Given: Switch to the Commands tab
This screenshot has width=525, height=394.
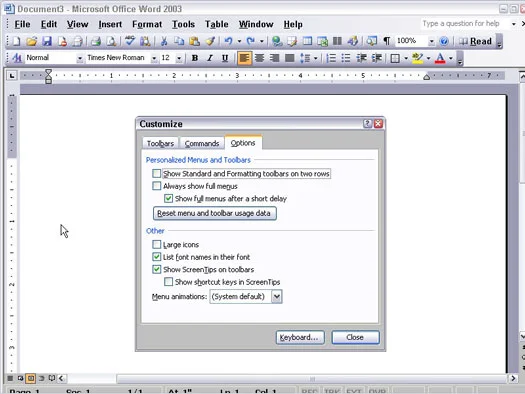Looking at the screenshot, I should click(202, 143).
